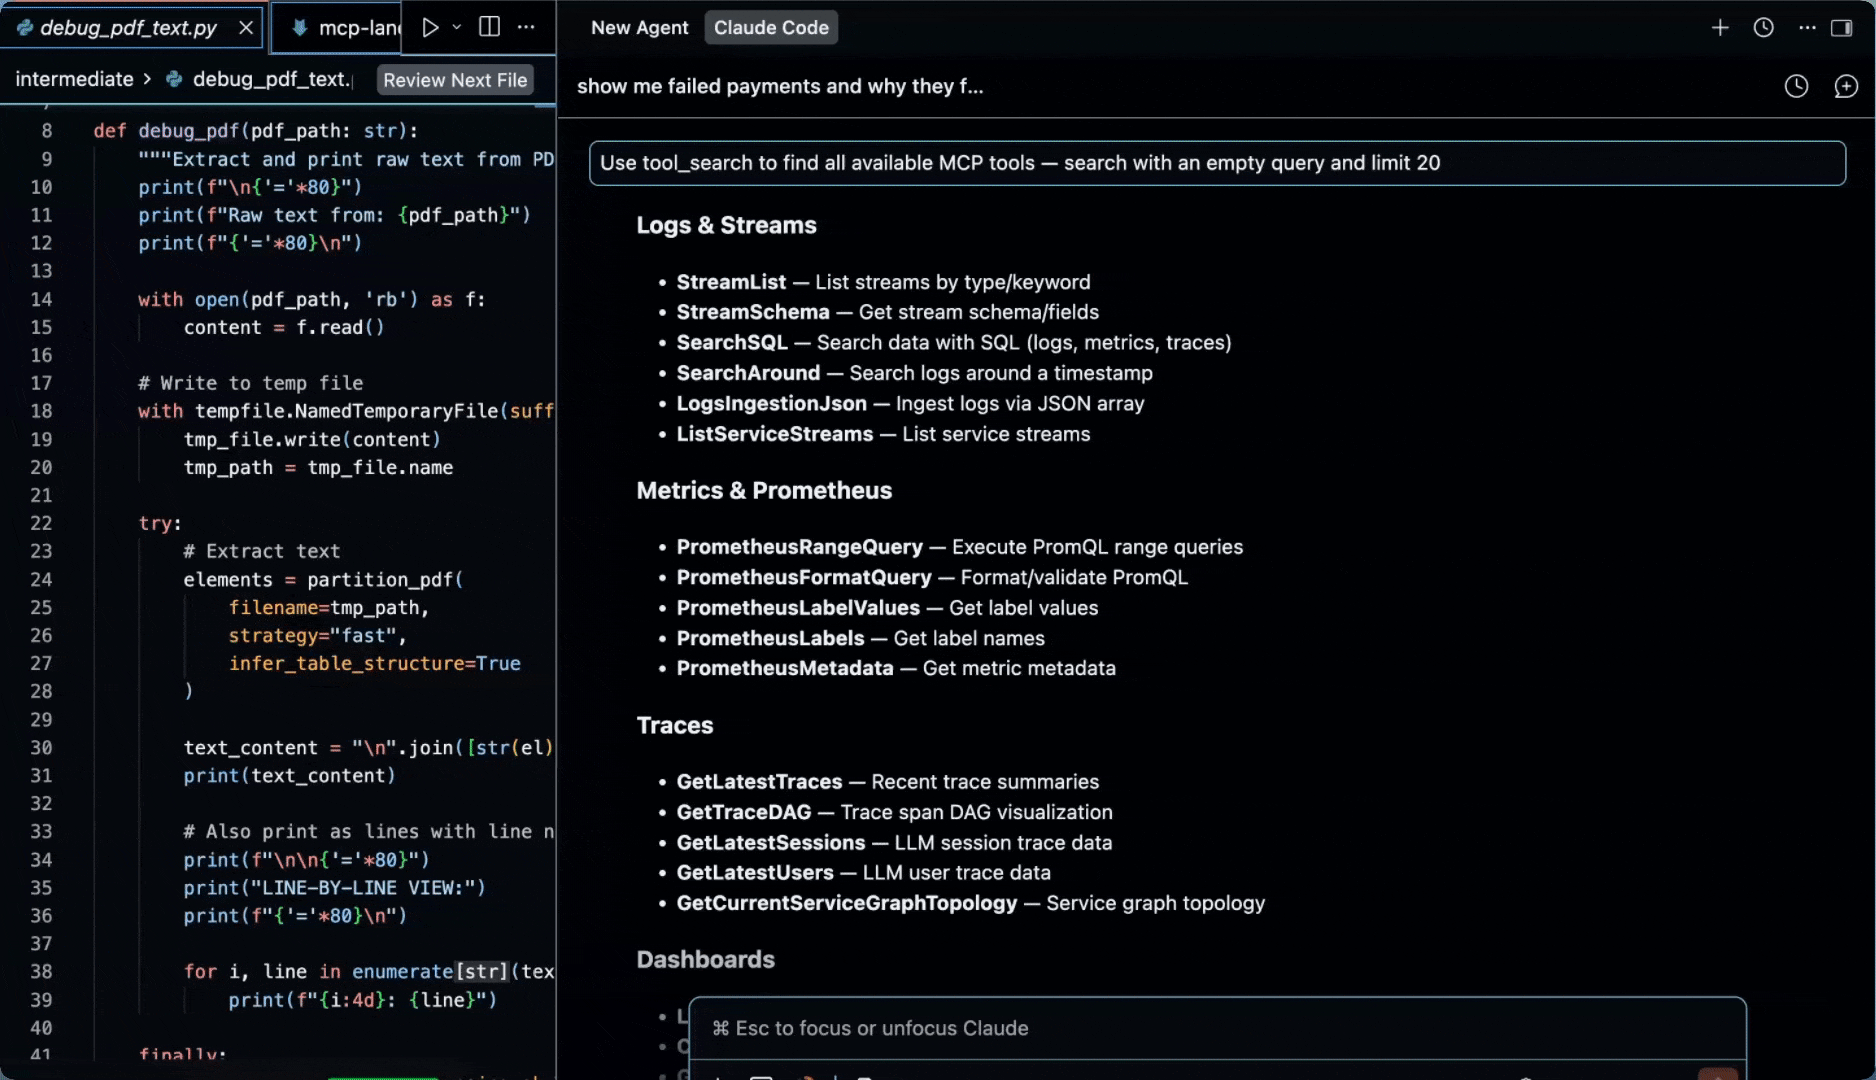Click the ListServiceStreams tool entry
This screenshot has height=1080, width=1876.
[883, 434]
